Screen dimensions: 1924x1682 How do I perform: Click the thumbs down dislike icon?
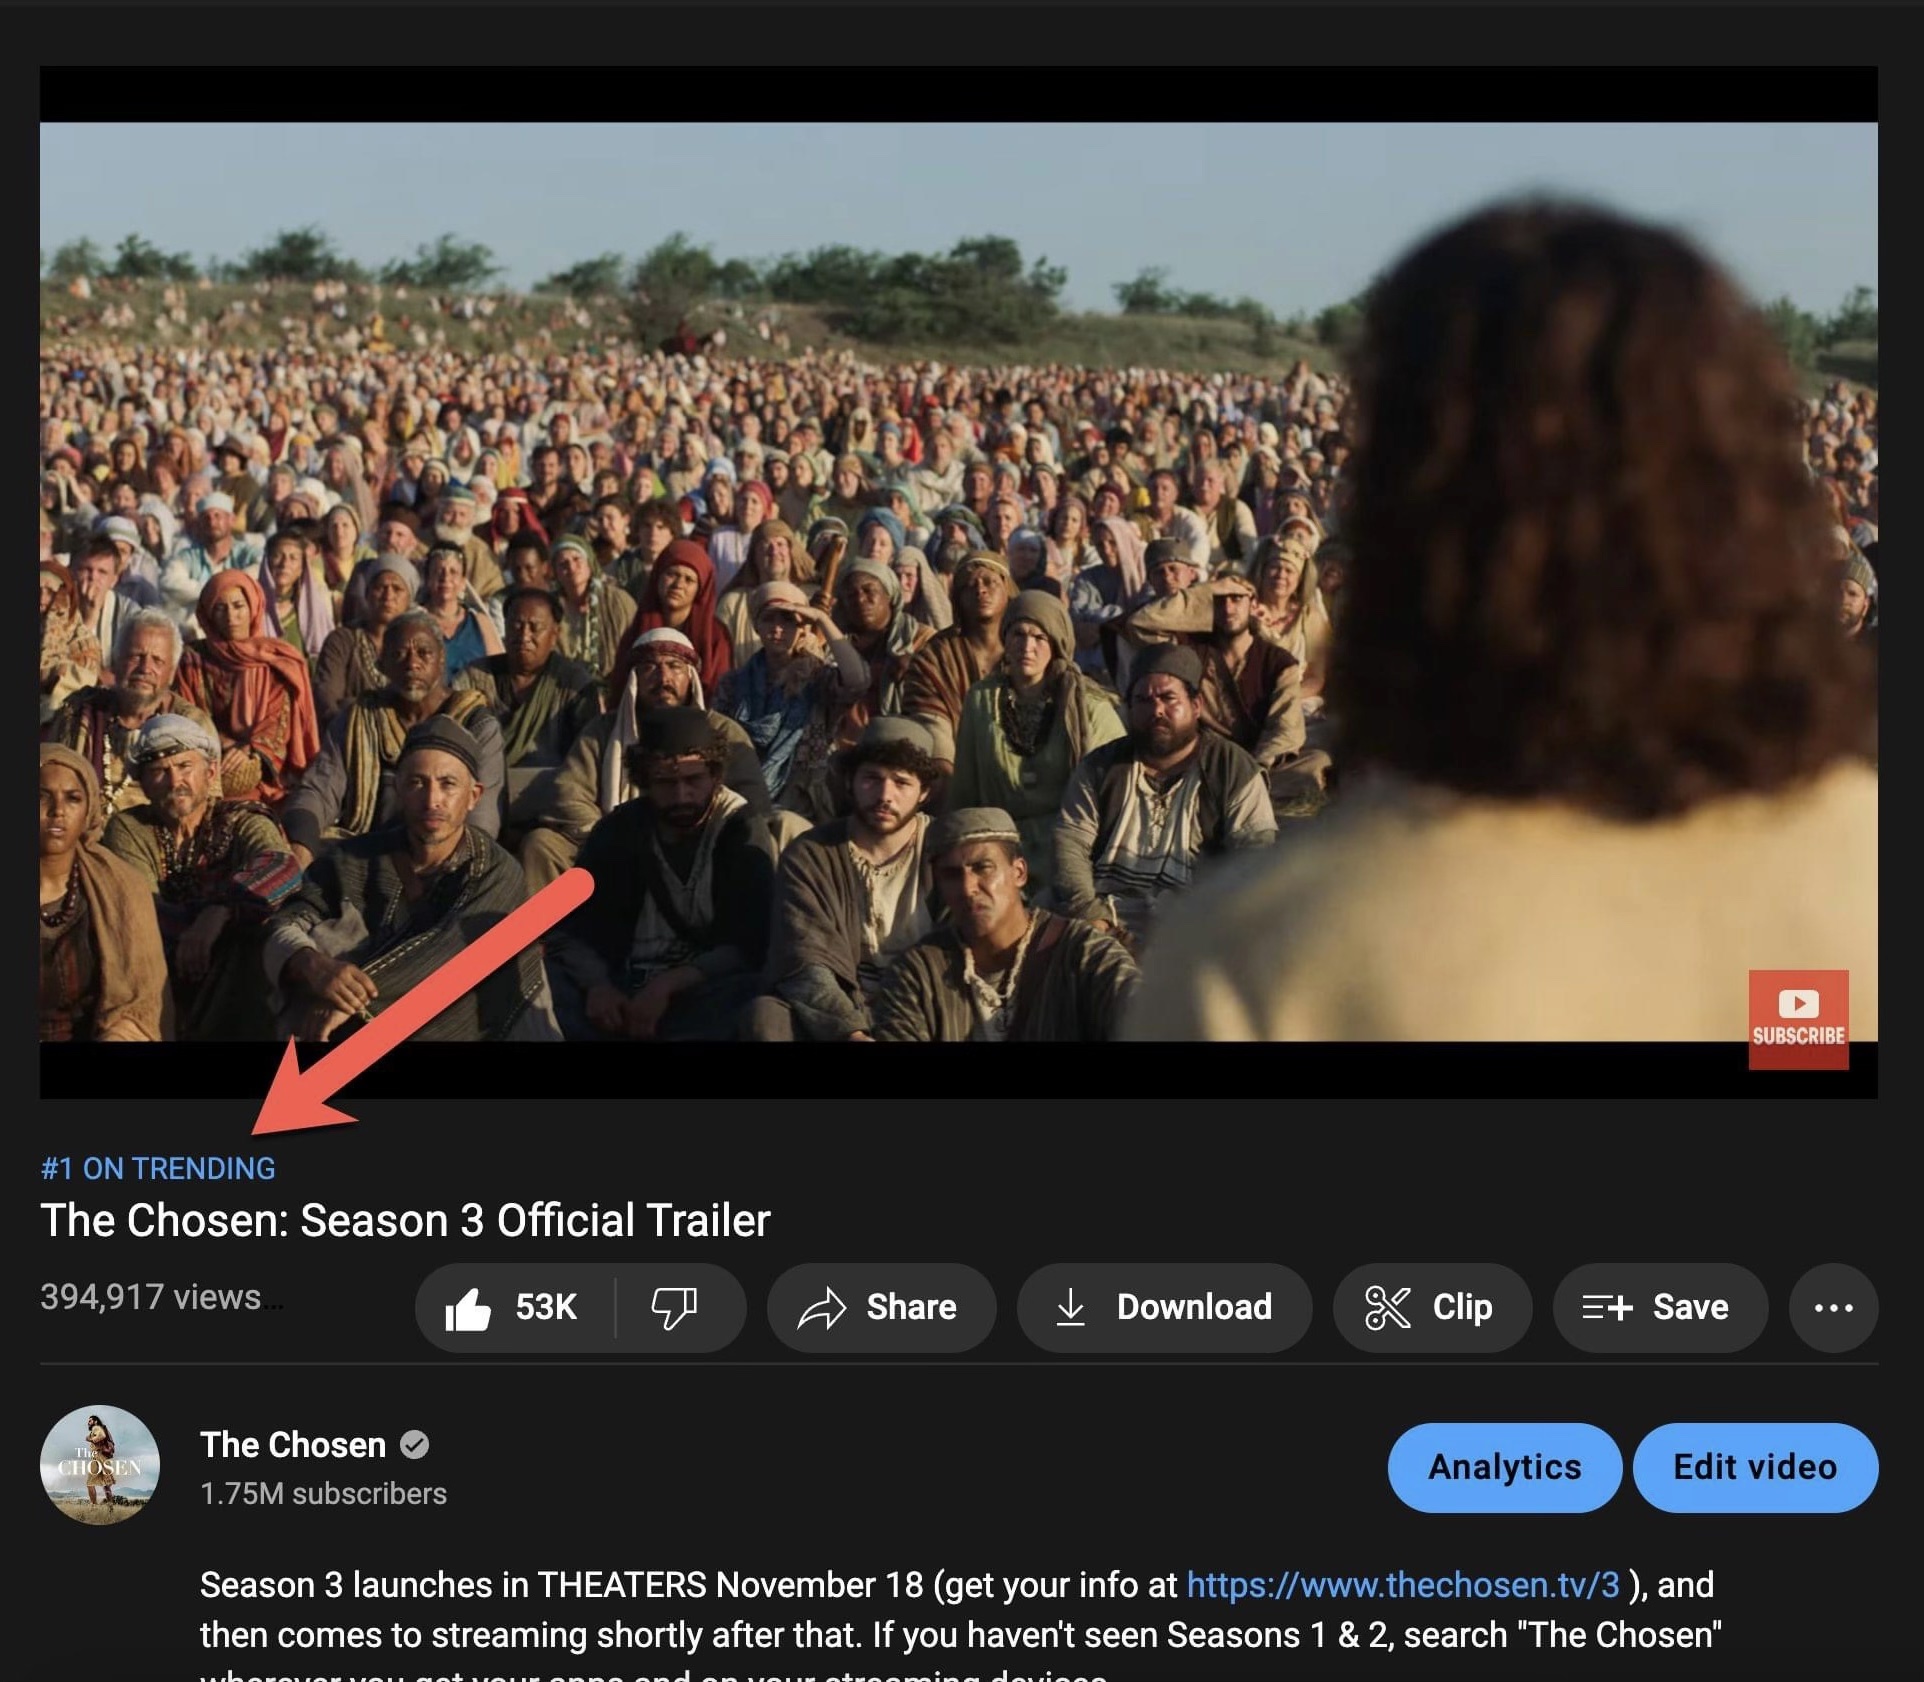click(x=674, y=1308)
